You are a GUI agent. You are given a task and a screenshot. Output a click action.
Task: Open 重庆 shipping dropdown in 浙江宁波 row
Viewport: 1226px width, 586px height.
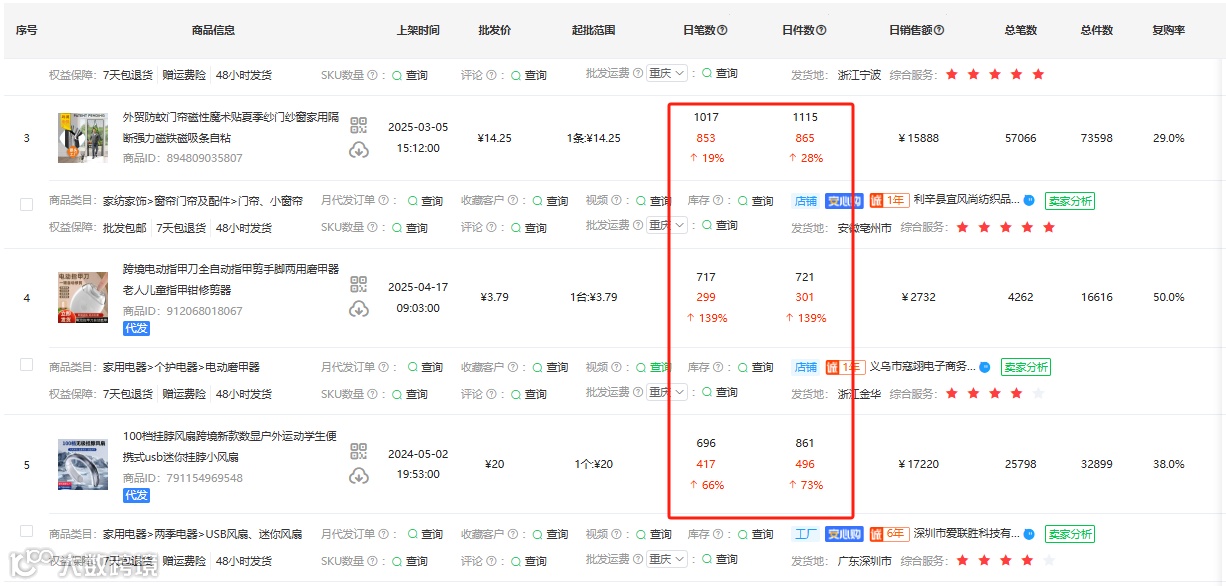tap(667, 73)
